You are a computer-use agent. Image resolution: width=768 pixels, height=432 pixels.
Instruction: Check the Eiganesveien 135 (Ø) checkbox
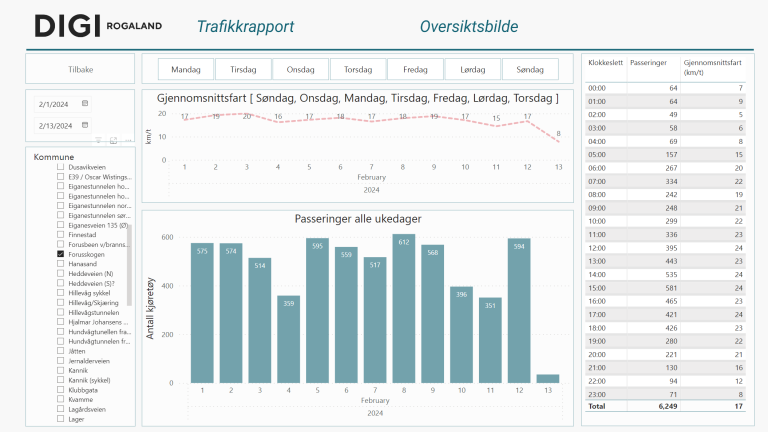(60, 225)
